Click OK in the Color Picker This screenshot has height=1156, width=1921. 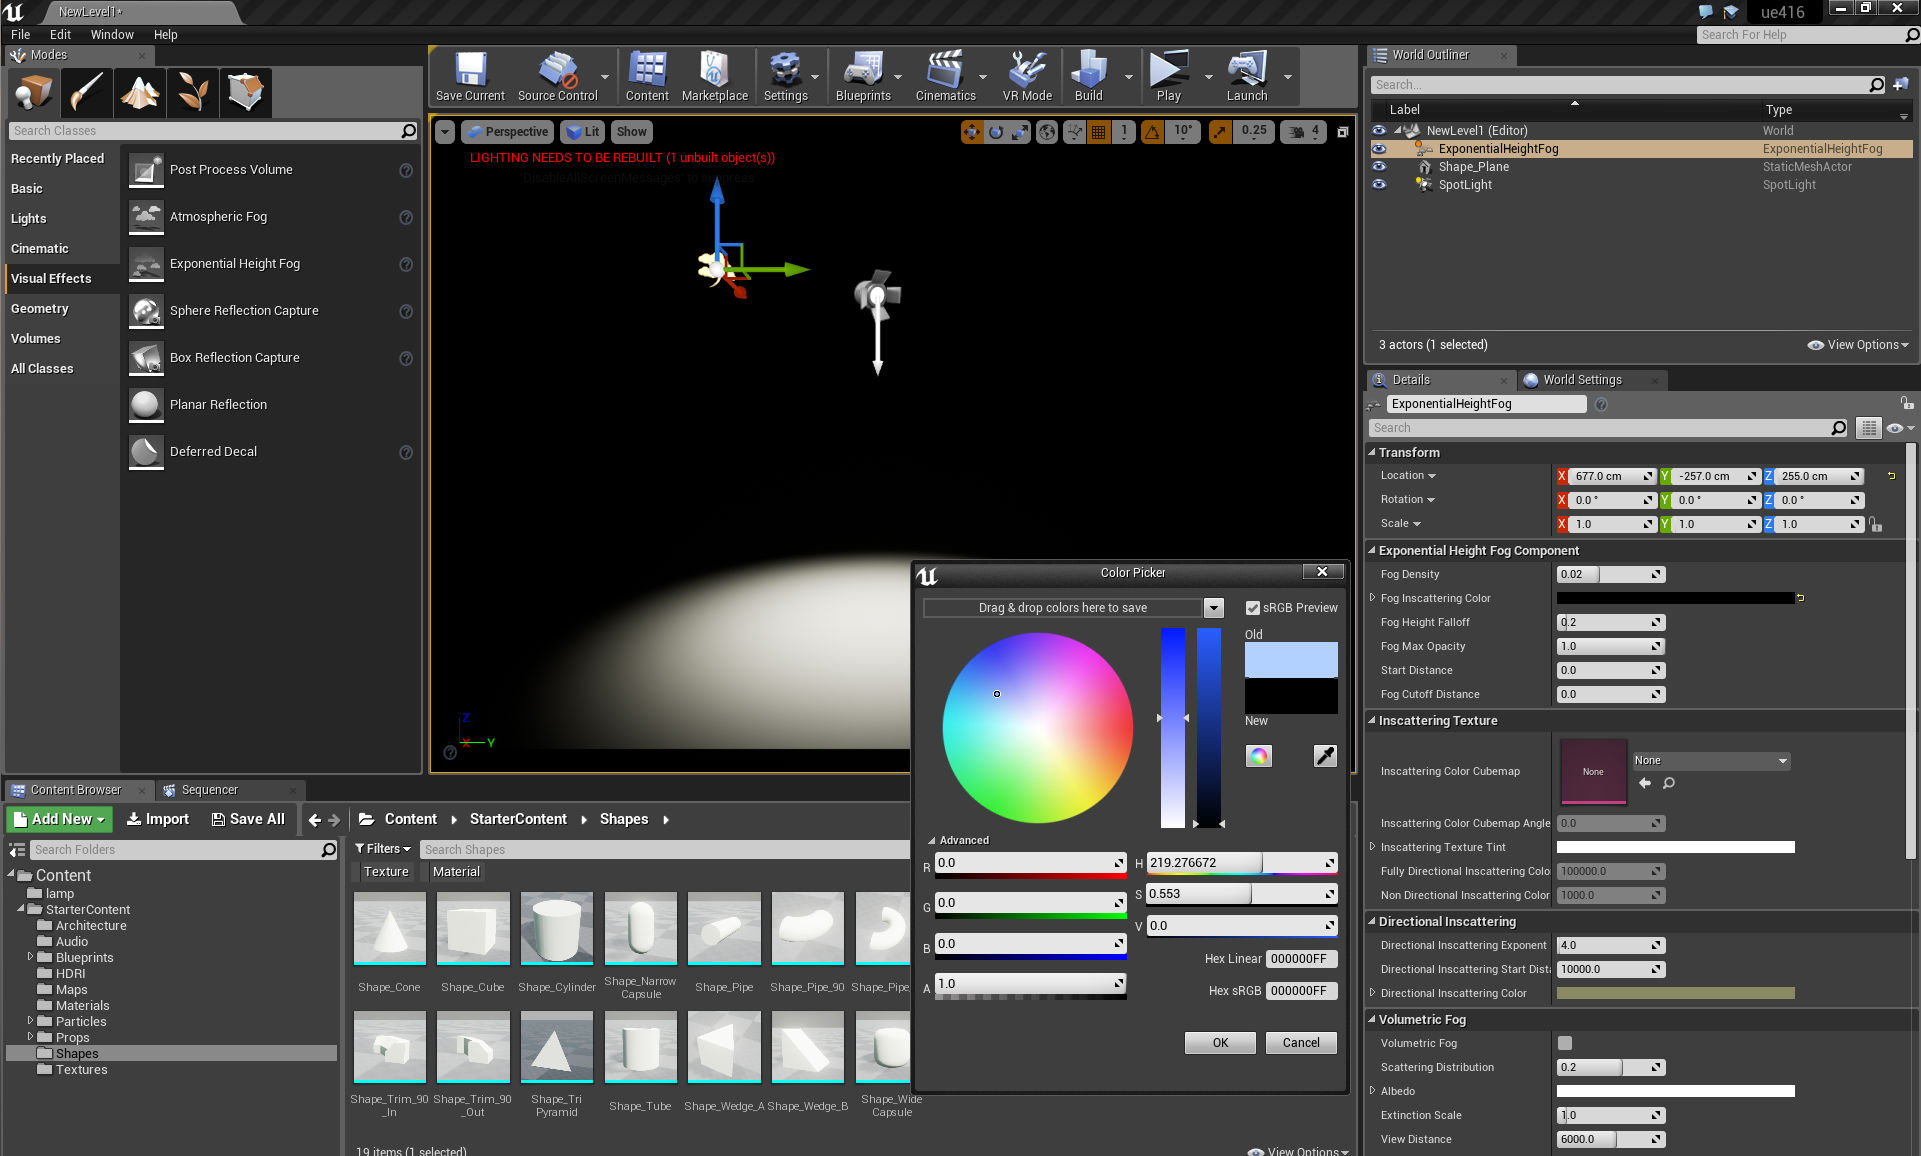click(1220, 1043)
